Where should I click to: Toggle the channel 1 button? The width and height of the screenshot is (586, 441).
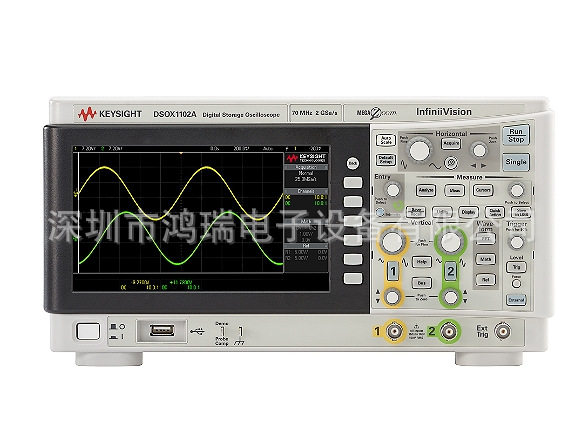point(393,270)
